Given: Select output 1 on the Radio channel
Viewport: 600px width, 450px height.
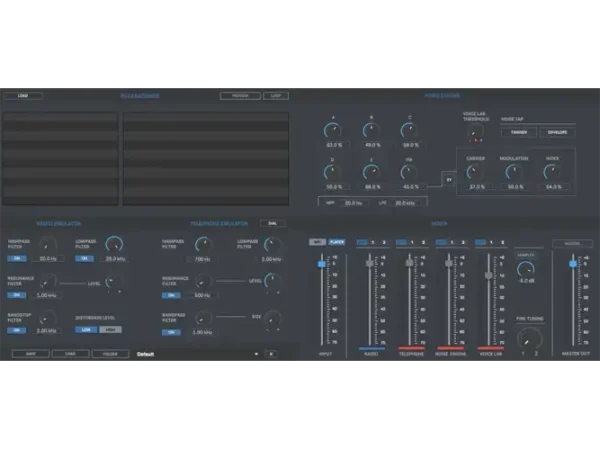Looking at the screenshot, I should point(373,242).
